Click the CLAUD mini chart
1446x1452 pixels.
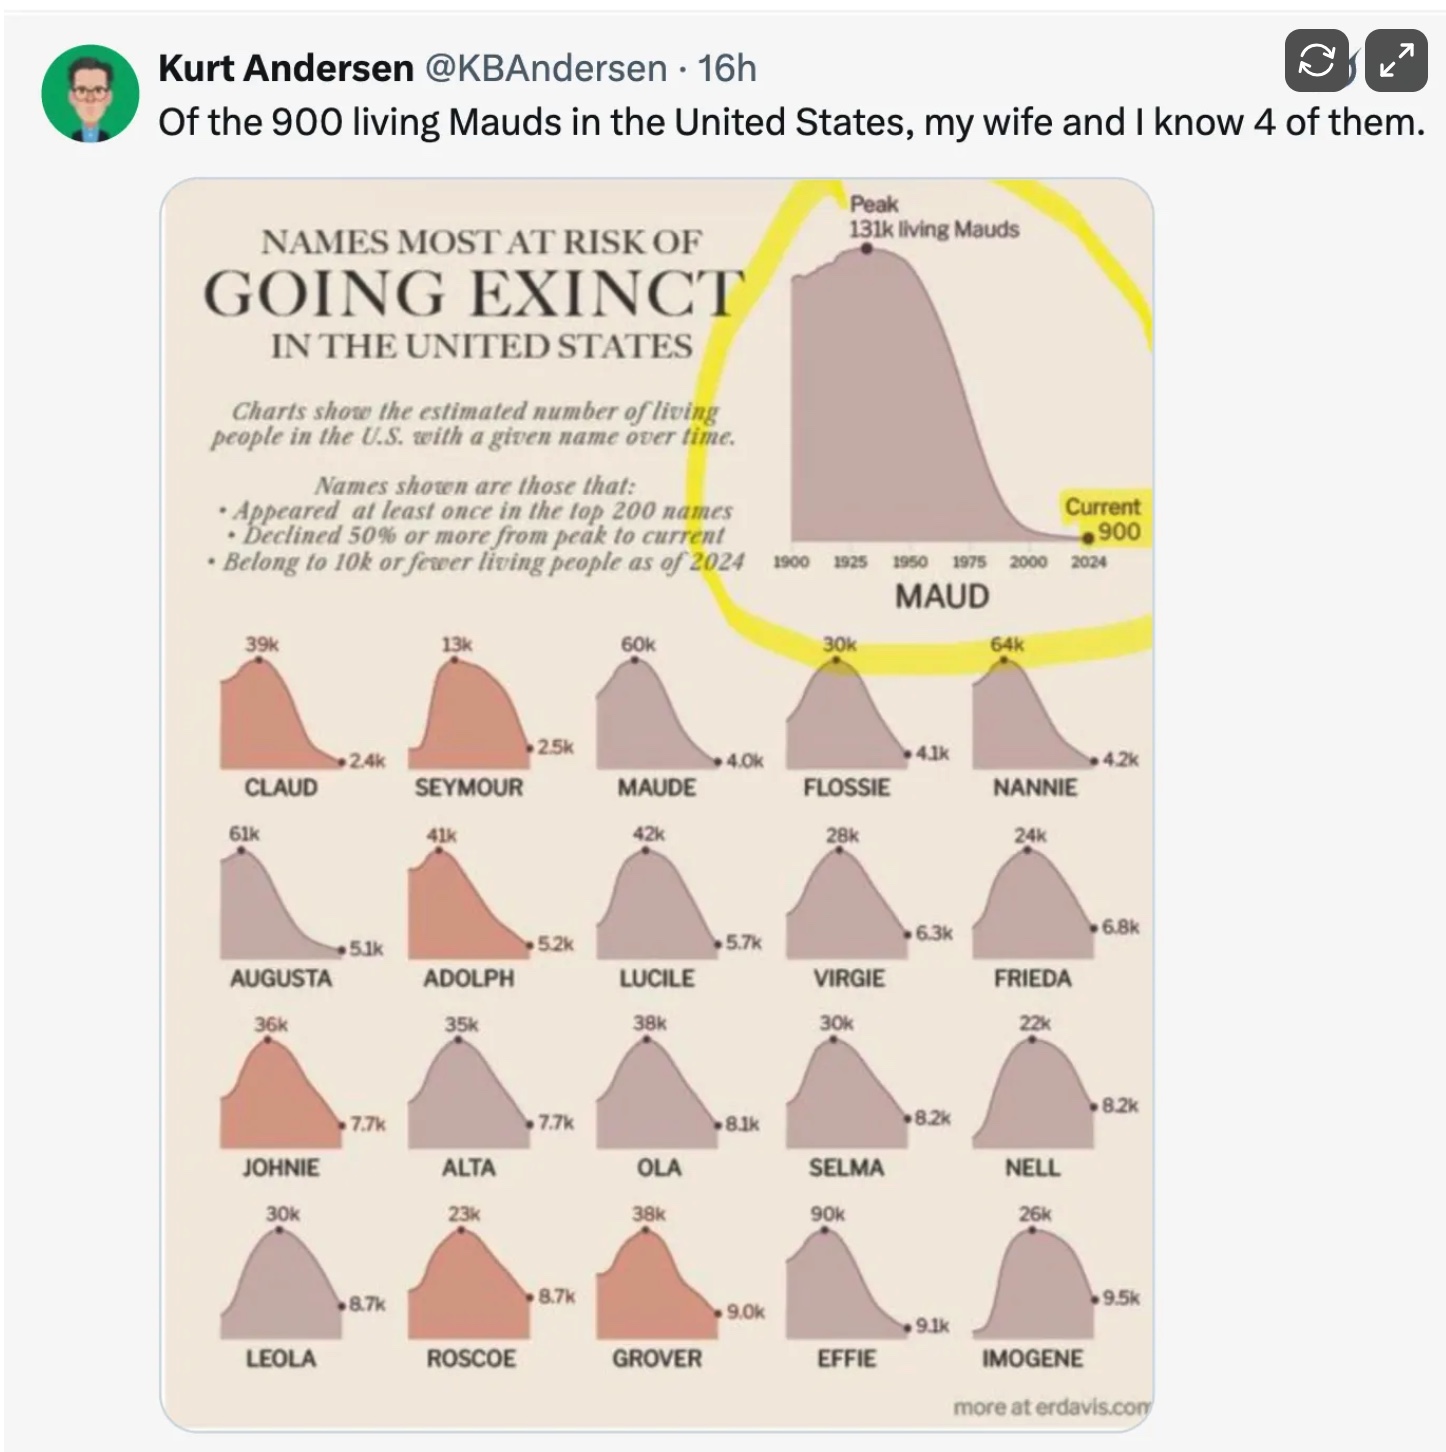coord(280,717)
